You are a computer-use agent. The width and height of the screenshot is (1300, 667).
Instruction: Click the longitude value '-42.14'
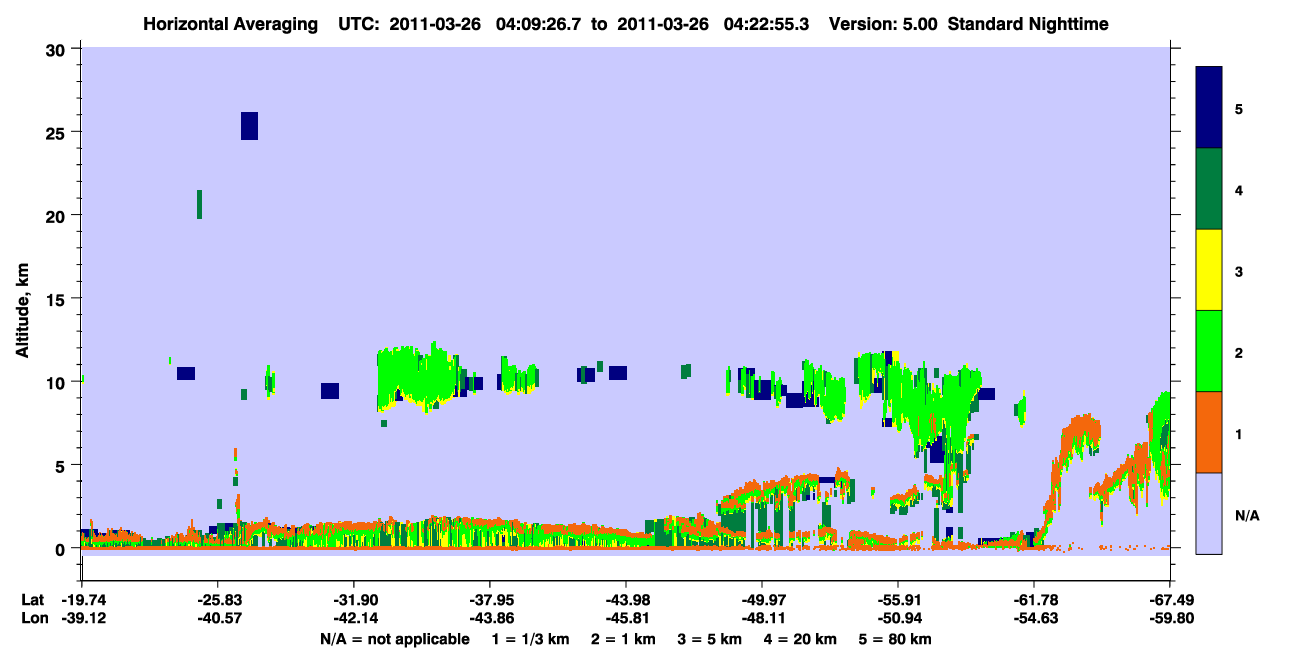354,619
